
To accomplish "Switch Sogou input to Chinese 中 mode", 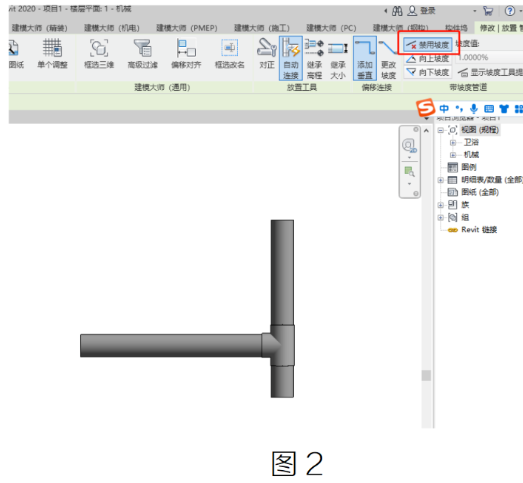I will point(444,109).
